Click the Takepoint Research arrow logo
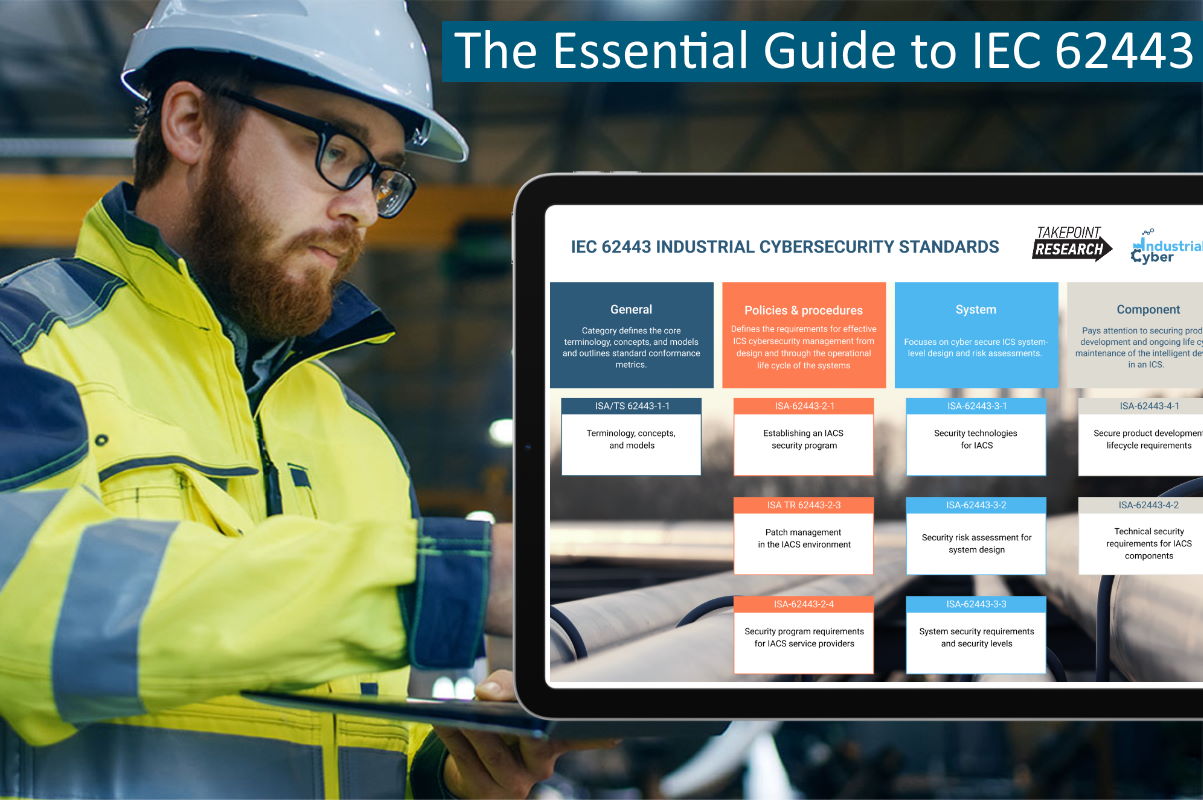This screenshot has width=1203, height=800. coord(1072,245)
